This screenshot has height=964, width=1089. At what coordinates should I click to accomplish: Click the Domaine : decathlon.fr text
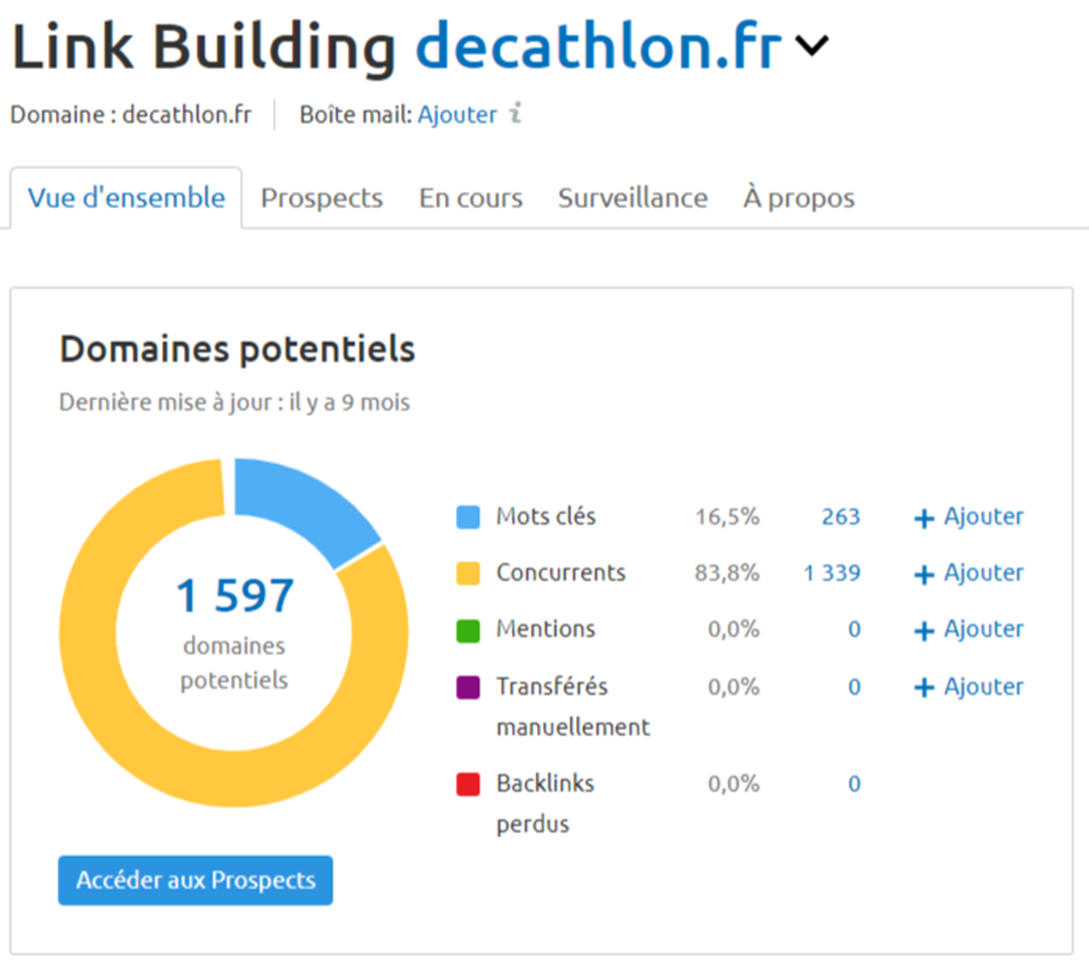pyautogui.click(x=131, y=115)
